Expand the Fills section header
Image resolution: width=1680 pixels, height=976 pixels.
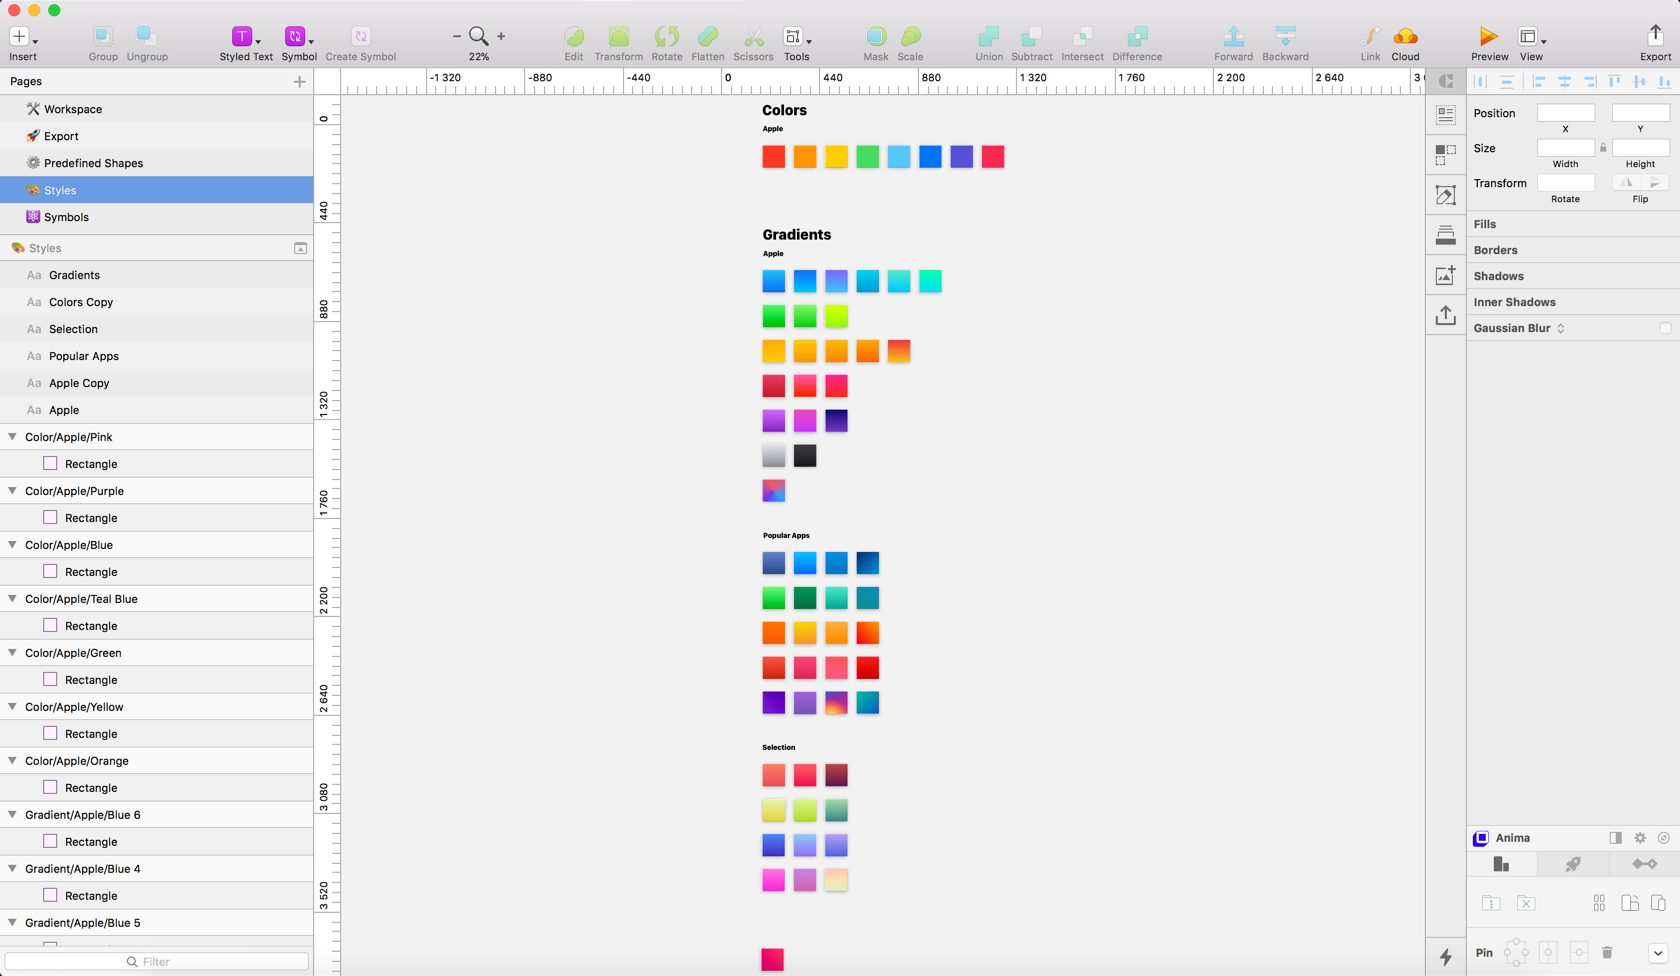(1485, 224)
